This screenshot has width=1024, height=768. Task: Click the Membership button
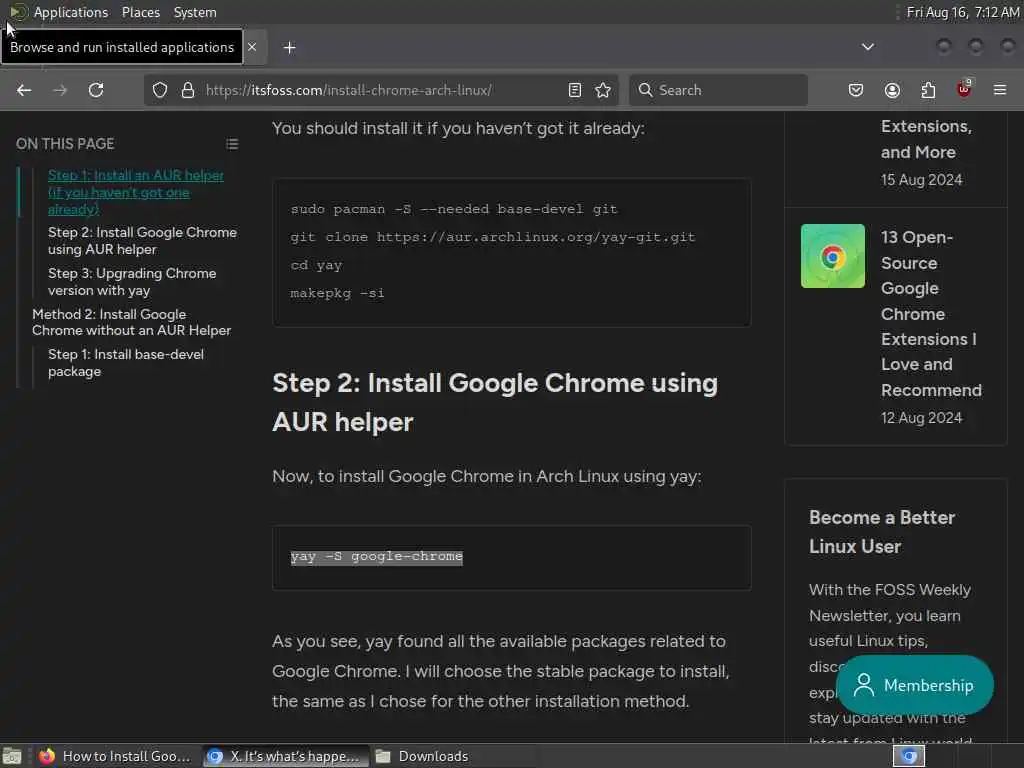coord(915,685)
